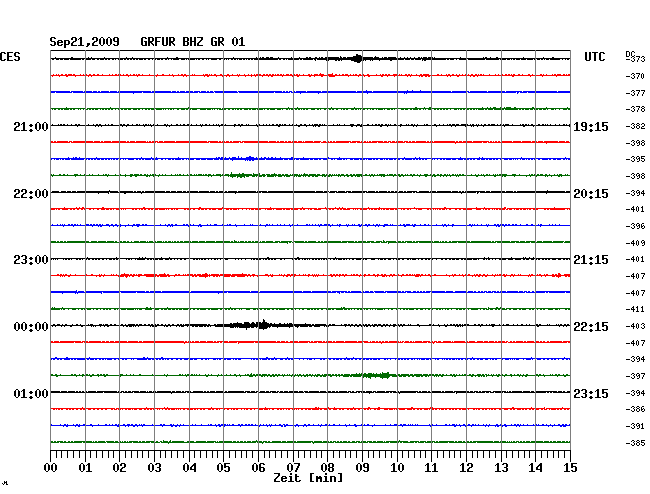This screenshot has width=650, height=494.
Task: Click minute tick label 14 on axis
Action: [x=535, y=468]
